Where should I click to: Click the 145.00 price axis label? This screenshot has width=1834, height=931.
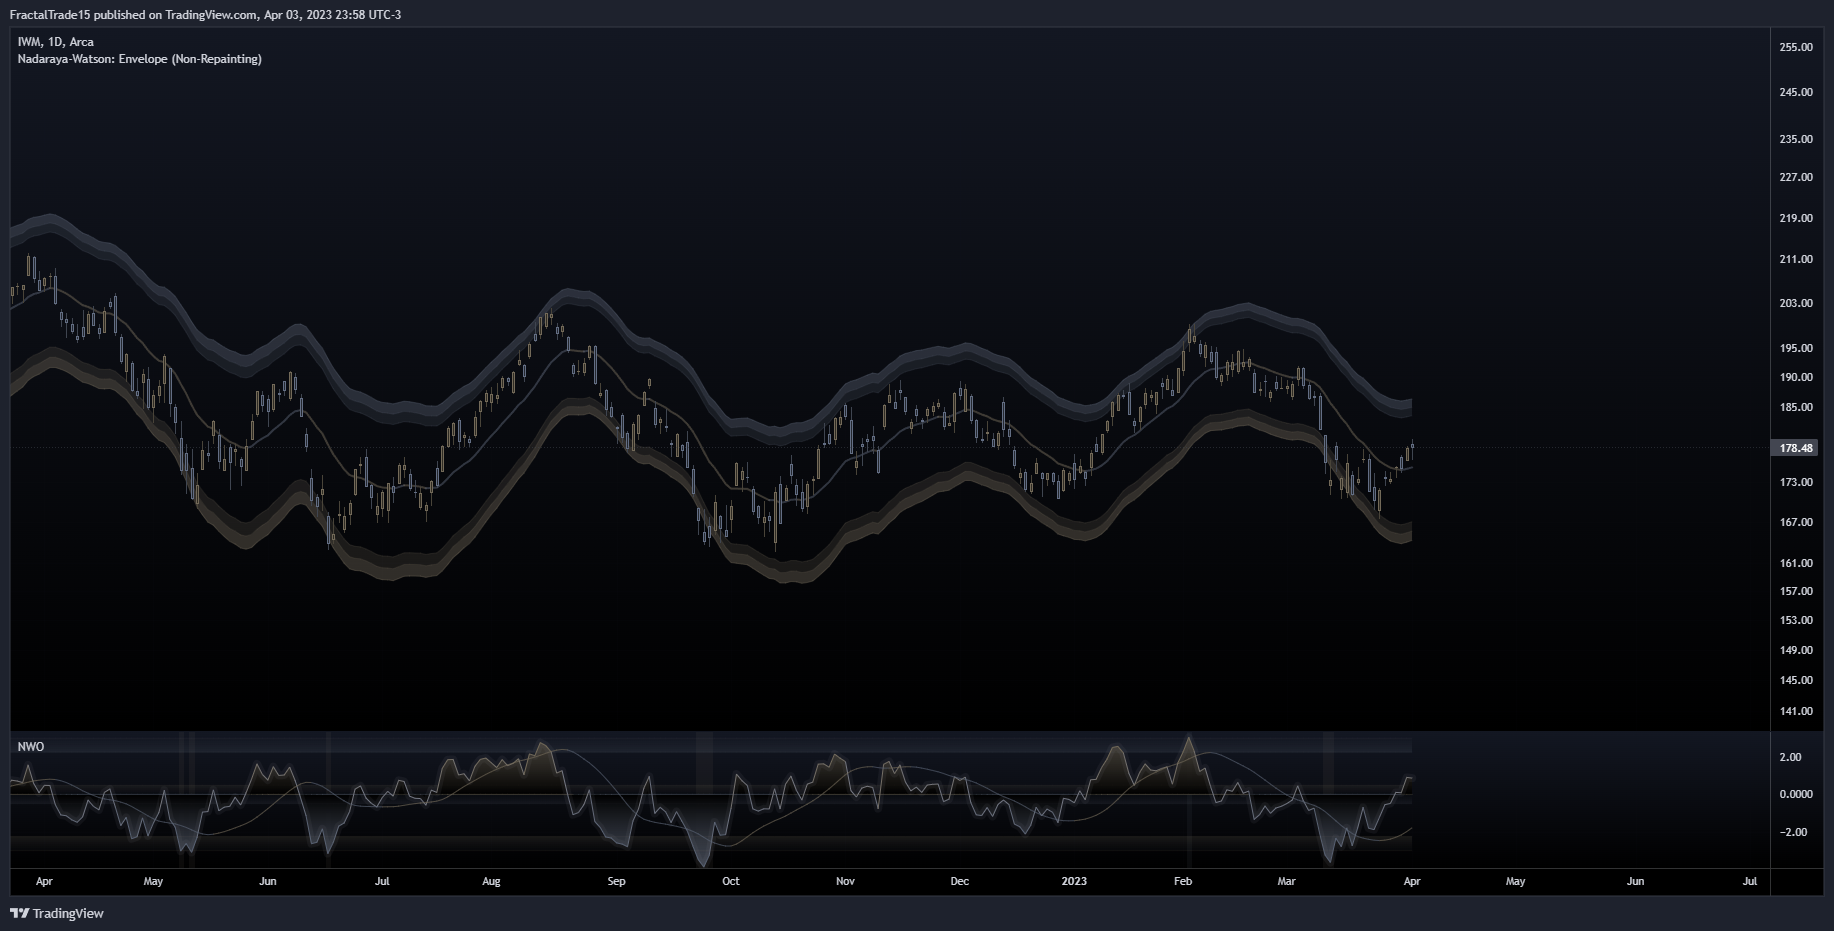coord(1796,680)
